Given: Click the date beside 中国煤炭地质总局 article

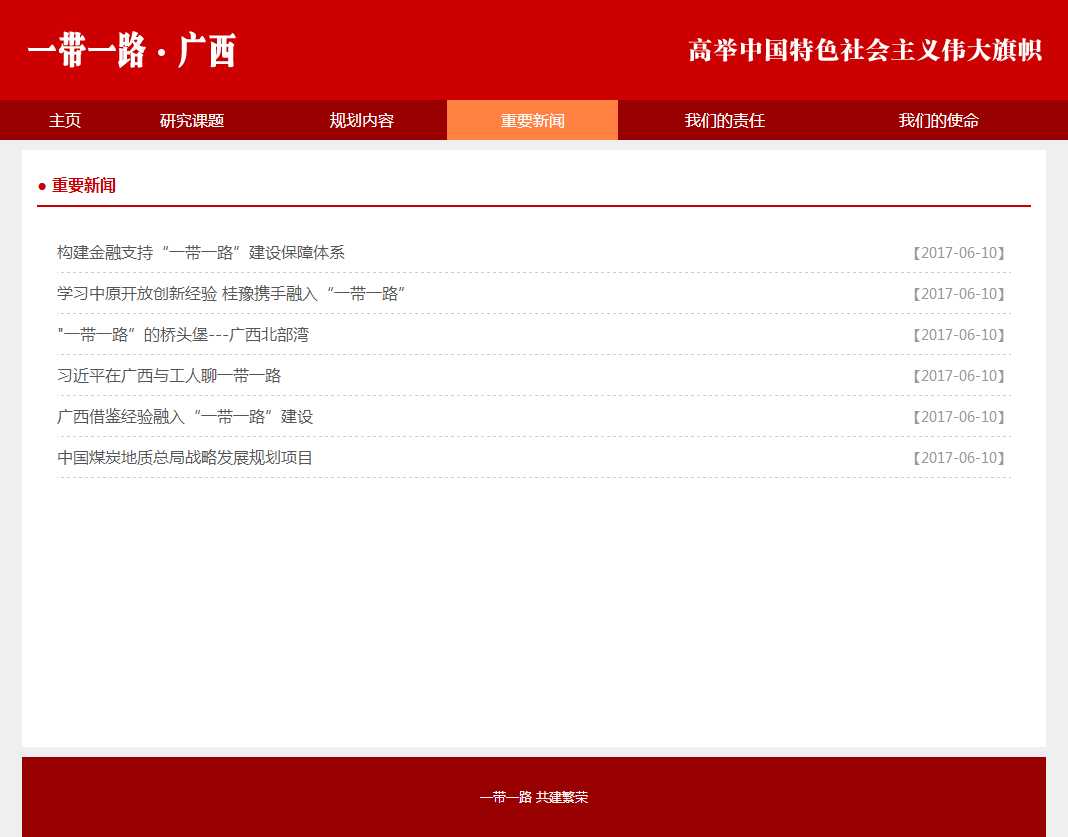Looking at the screenshot, I should tap(959, 458).
